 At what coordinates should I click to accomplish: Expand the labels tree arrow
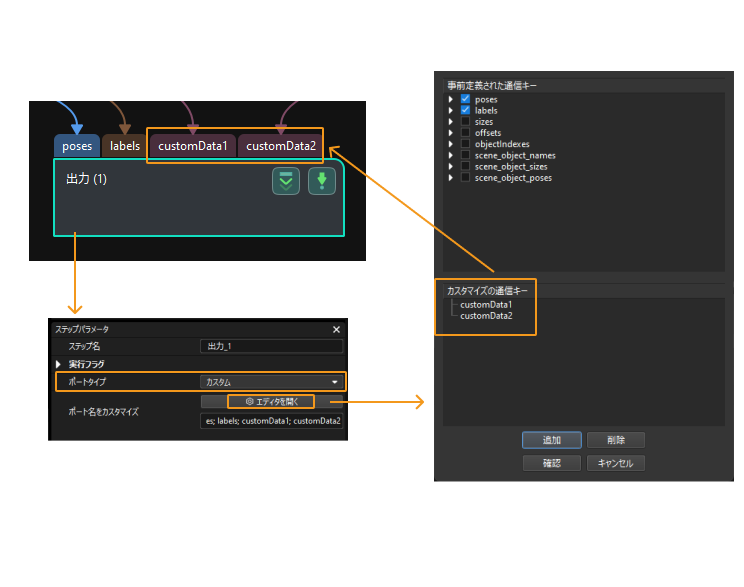tap(451, 110)
